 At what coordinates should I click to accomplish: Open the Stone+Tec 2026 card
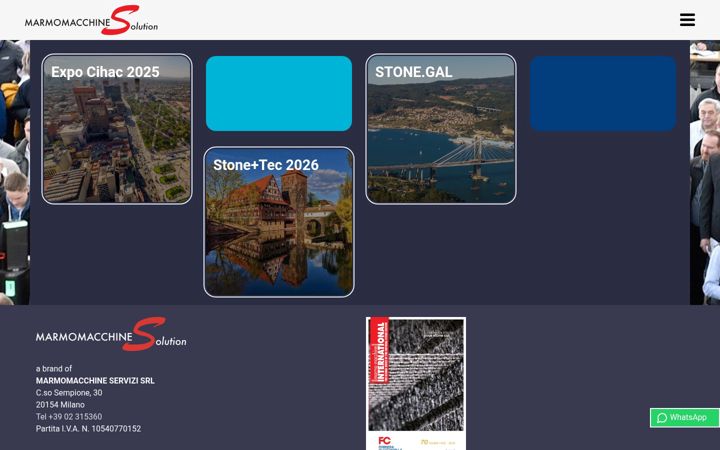pyautogui.click(x=279, y=222)
